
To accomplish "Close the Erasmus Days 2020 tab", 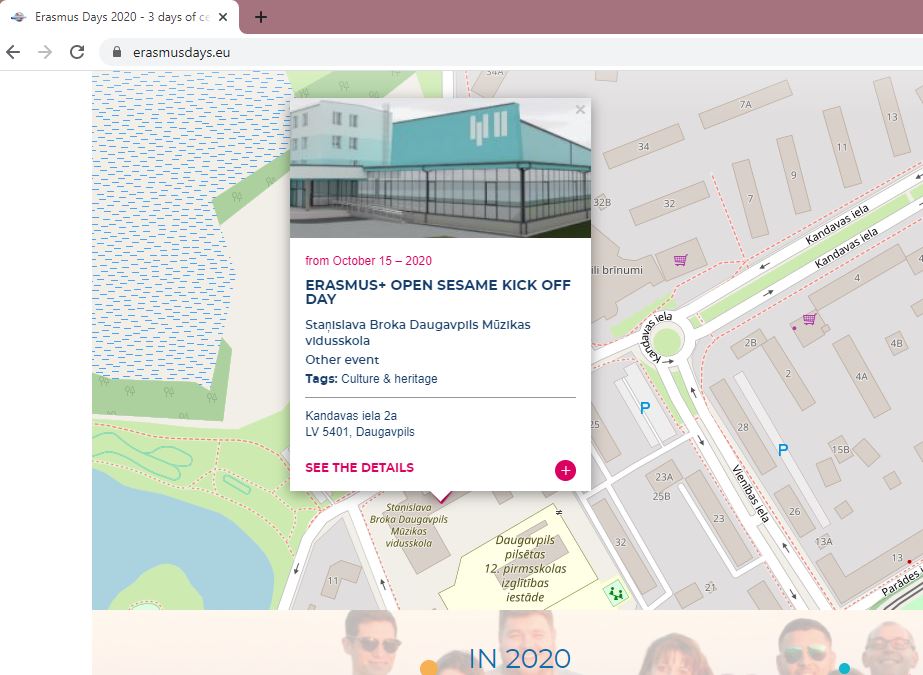I will pos(223,17).
